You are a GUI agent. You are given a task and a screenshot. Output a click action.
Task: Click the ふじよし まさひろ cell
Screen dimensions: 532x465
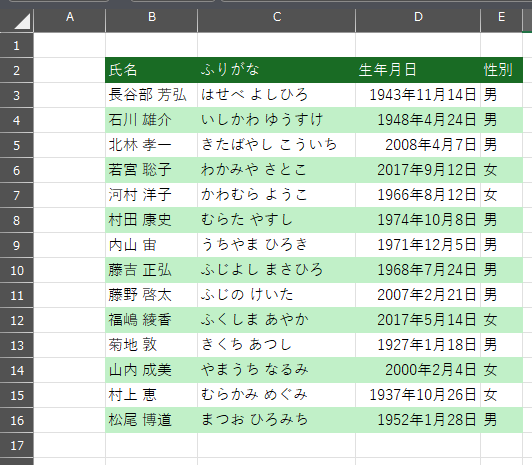click(x=277, y=270)
